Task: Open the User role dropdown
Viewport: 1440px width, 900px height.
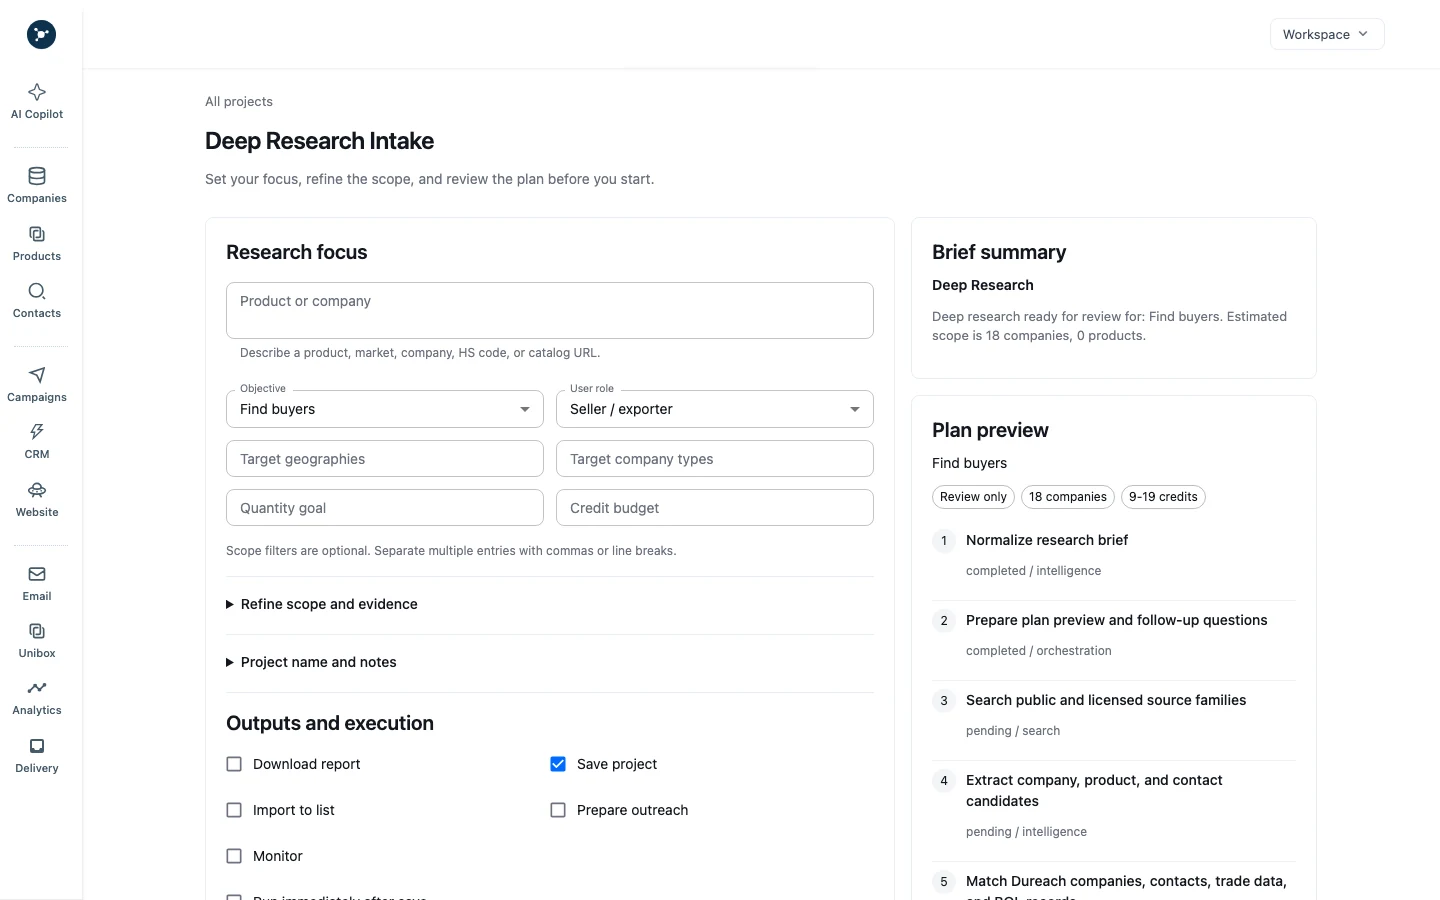Action: click(715, 409)
